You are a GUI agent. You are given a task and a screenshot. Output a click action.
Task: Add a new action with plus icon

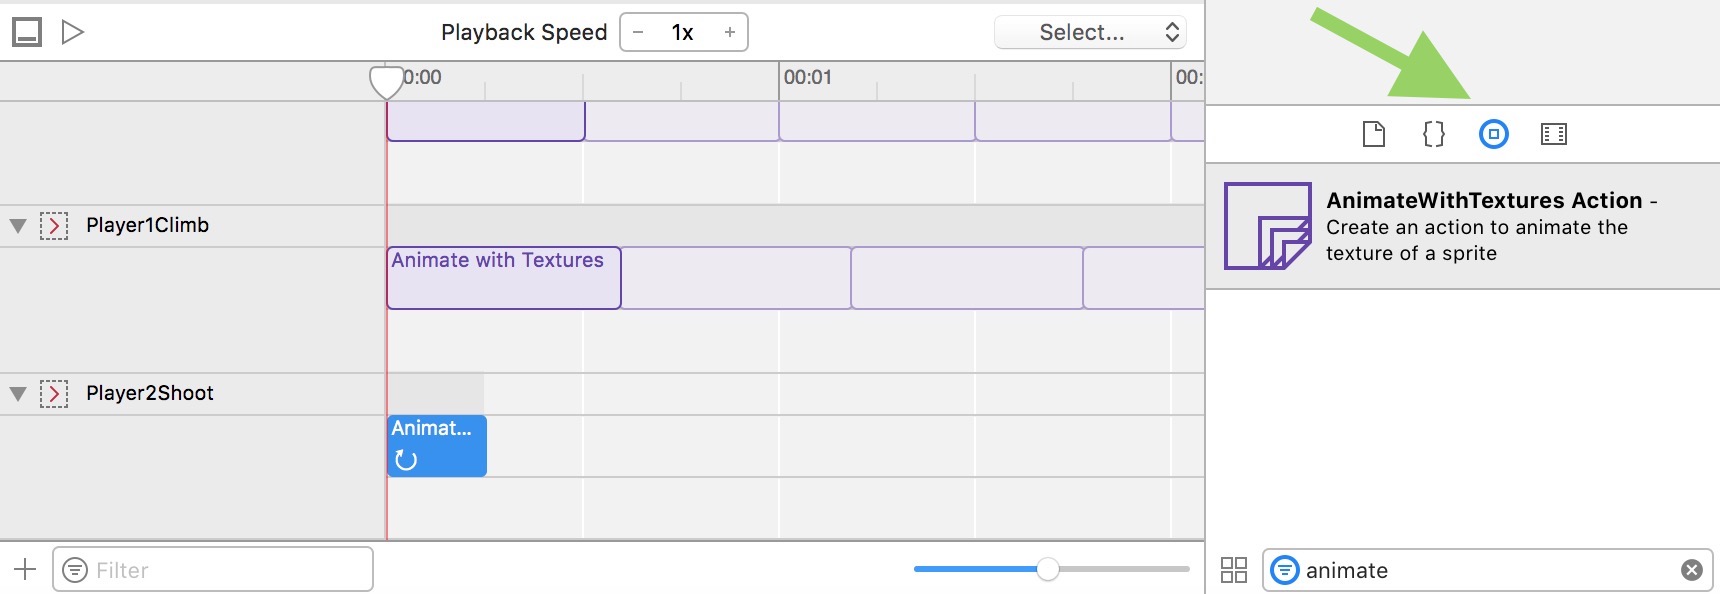coord(25,570)
